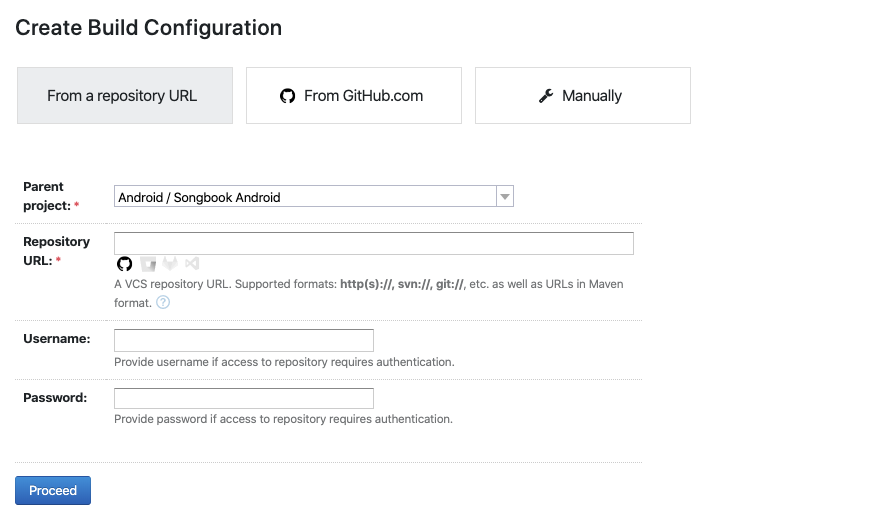882x524 pixels.
Task: Switch to the 'From a repository URL' tab
Action: pos(125,96)
